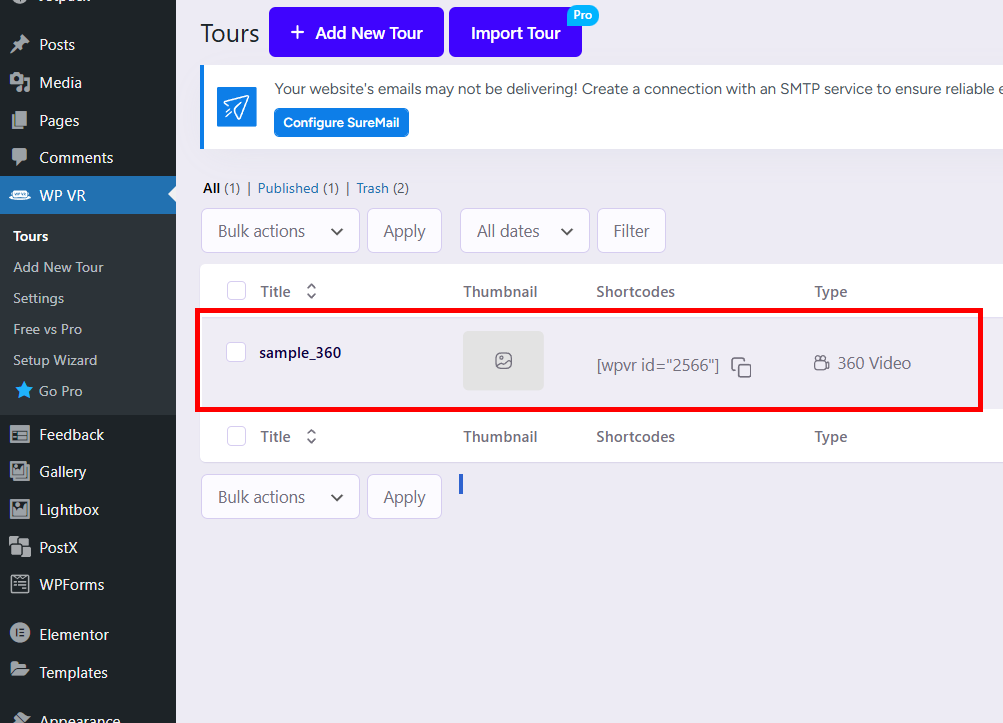1003x723 pixels.
Task: Open Posts in the admin menu
Action: coord(57,45)
